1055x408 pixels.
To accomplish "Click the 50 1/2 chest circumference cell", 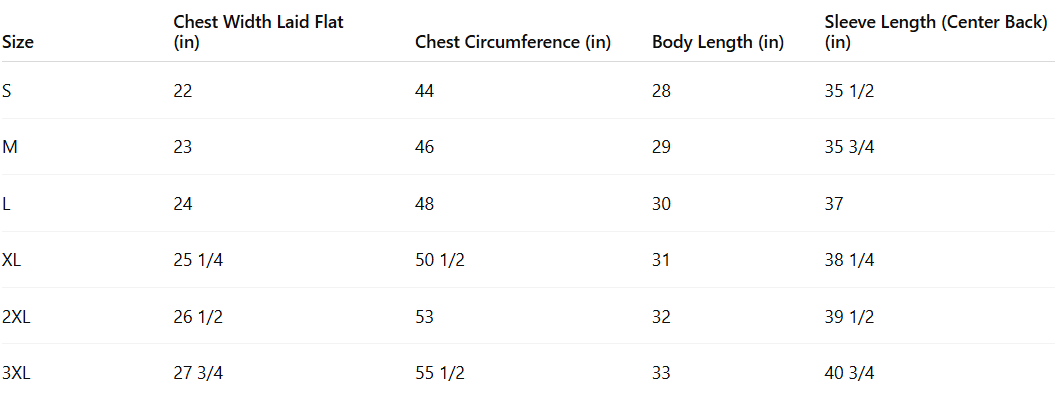I will [x=439, y=260].
